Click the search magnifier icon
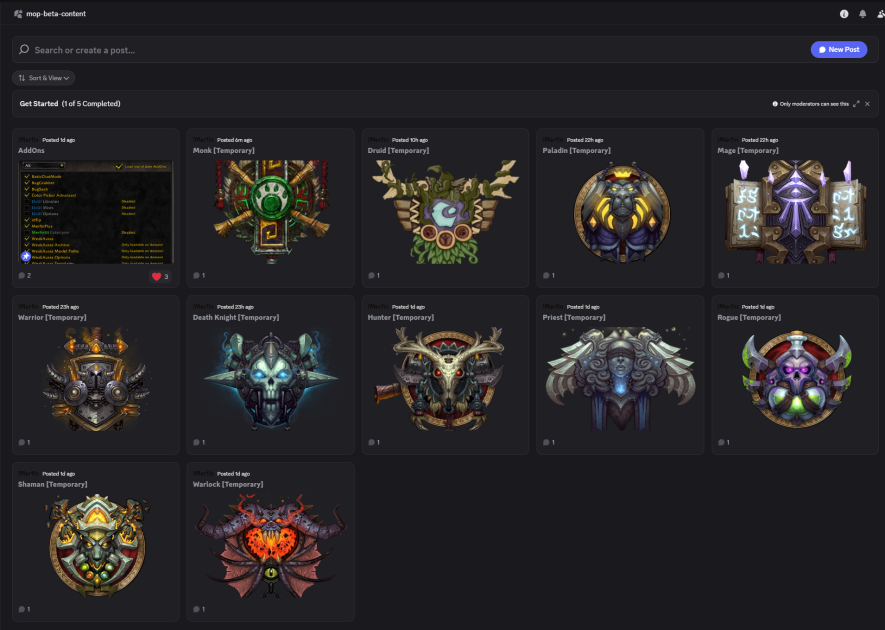Screen dimensions: 885x630 pos(24,50)
